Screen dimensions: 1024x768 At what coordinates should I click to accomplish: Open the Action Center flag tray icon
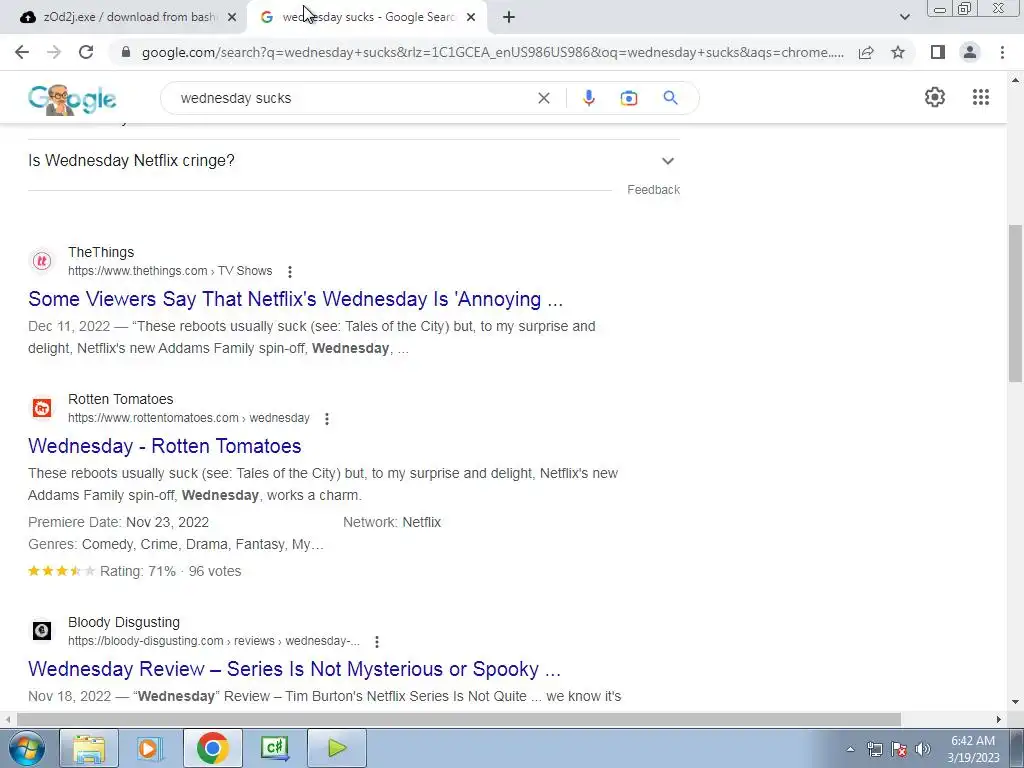899,749
